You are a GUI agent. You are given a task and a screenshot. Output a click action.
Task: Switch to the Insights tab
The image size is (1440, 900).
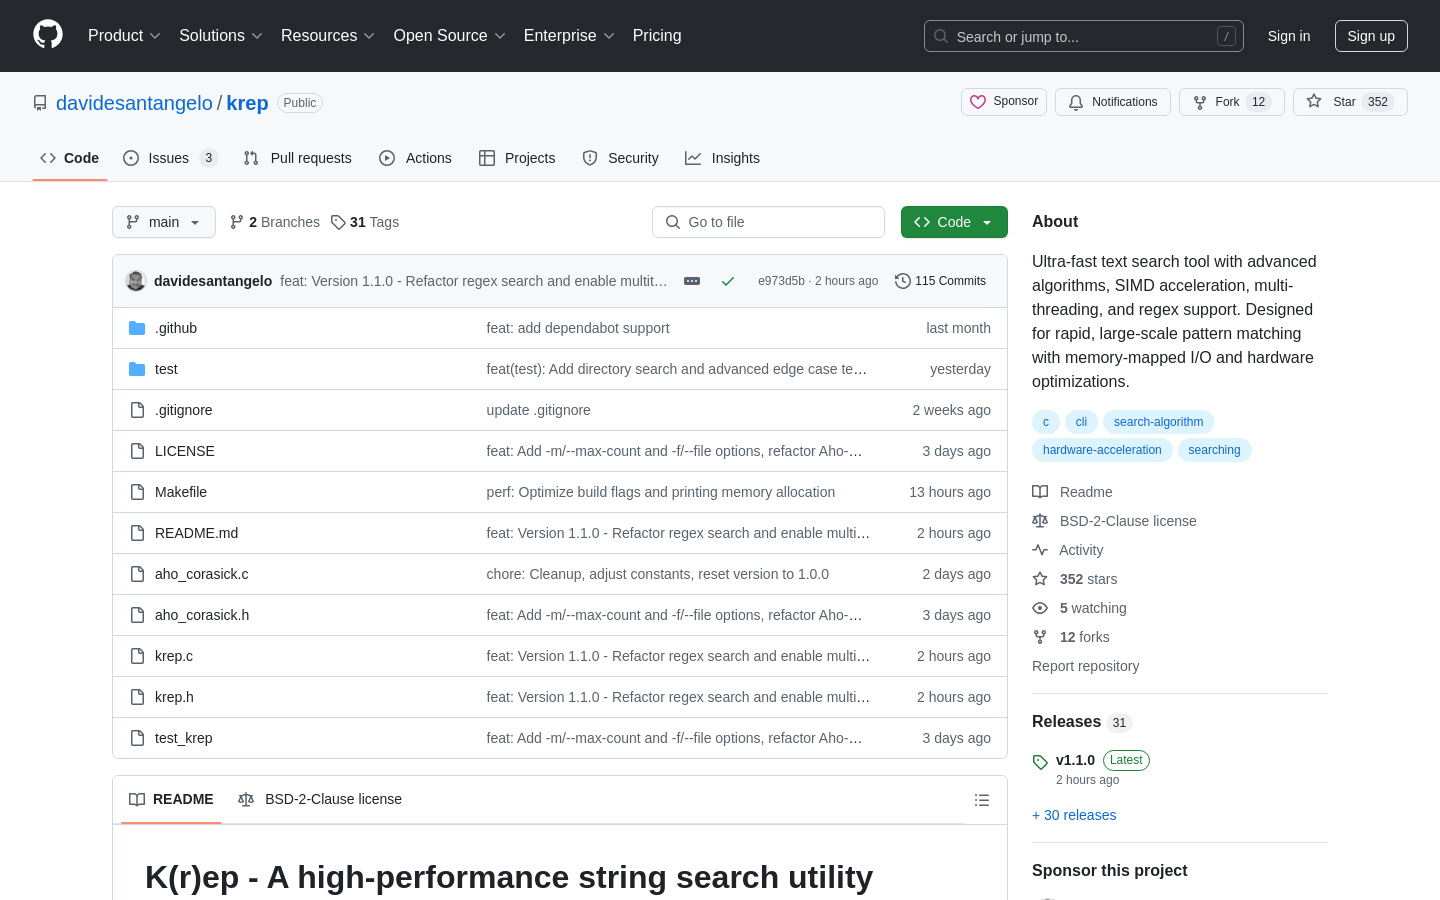(723, 158)
